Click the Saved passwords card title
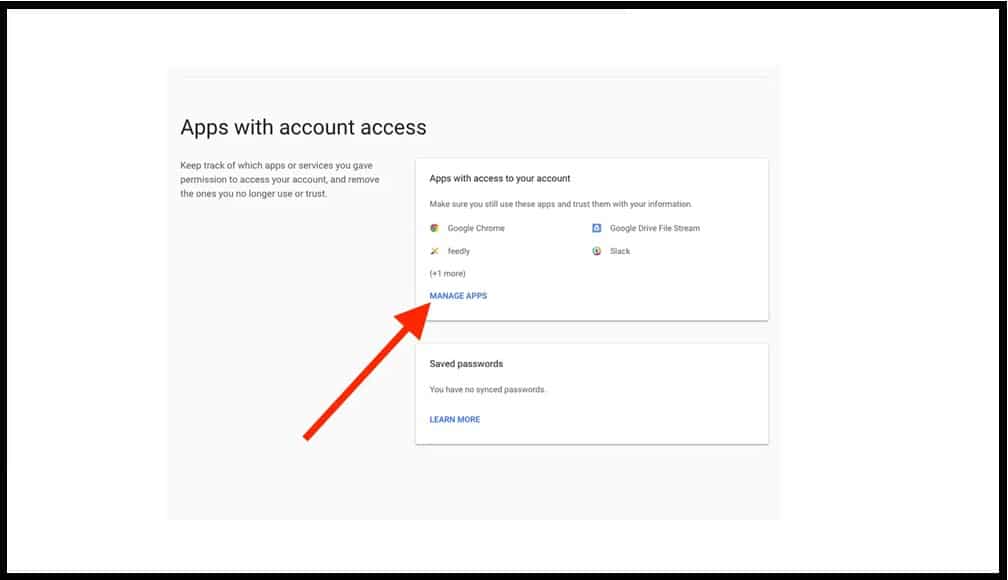This screenshot has height=580, width=1008. coord(466,364)
